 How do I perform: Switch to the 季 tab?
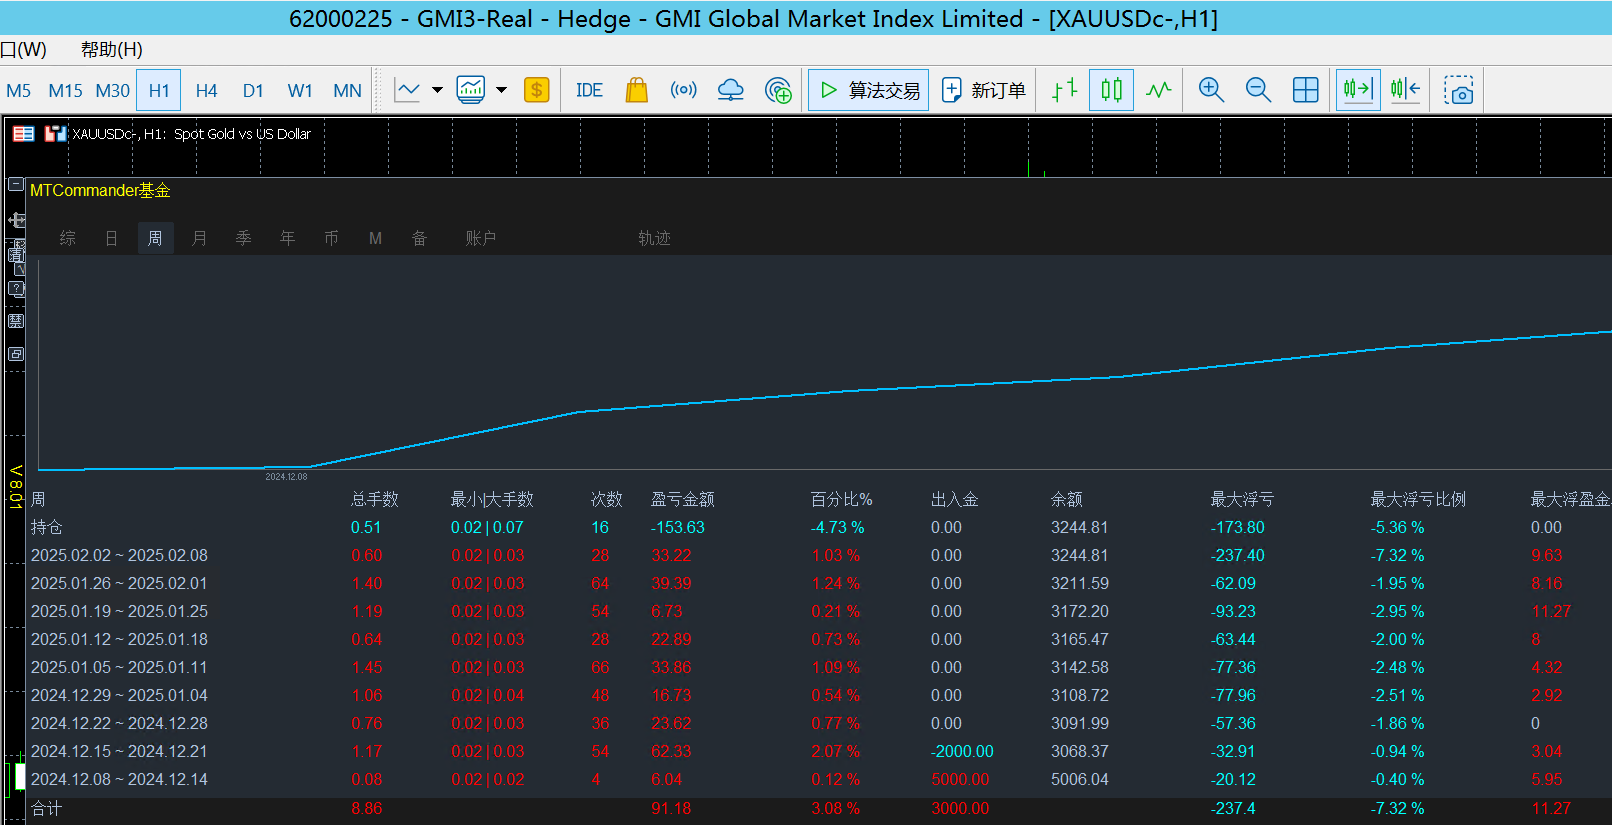click(x=244, y=238)
